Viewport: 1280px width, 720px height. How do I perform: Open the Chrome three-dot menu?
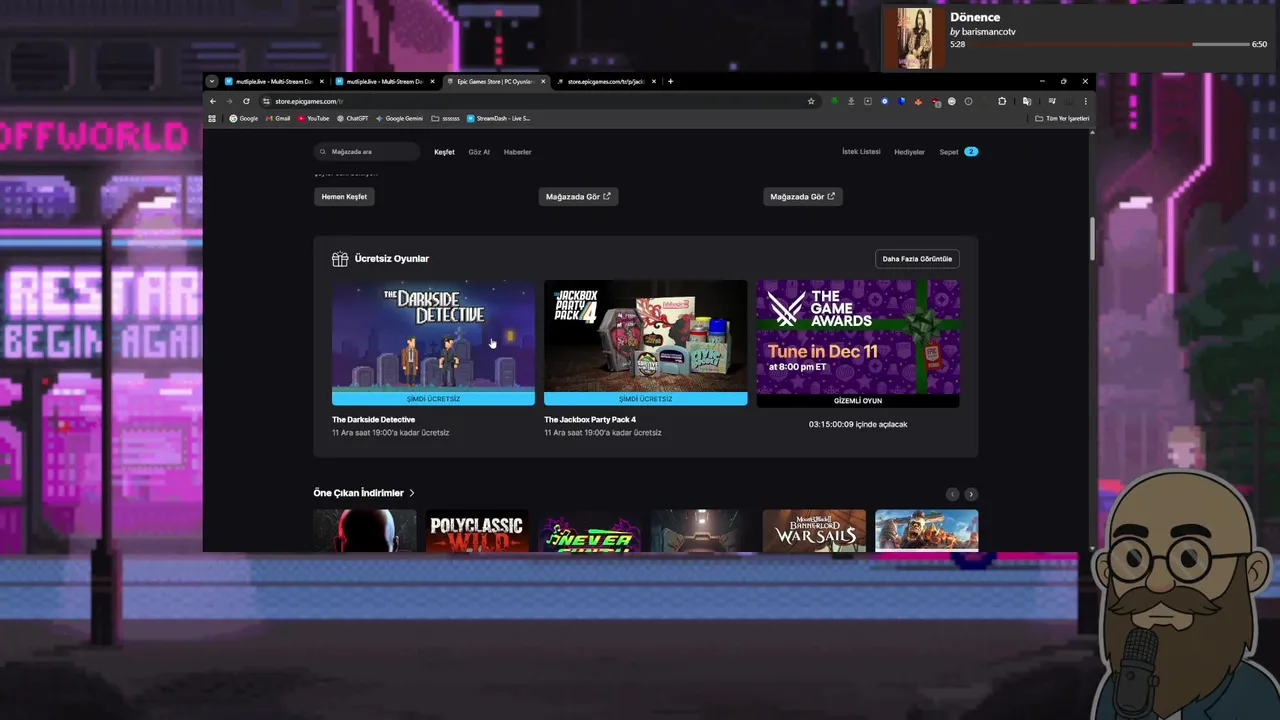1085,101
